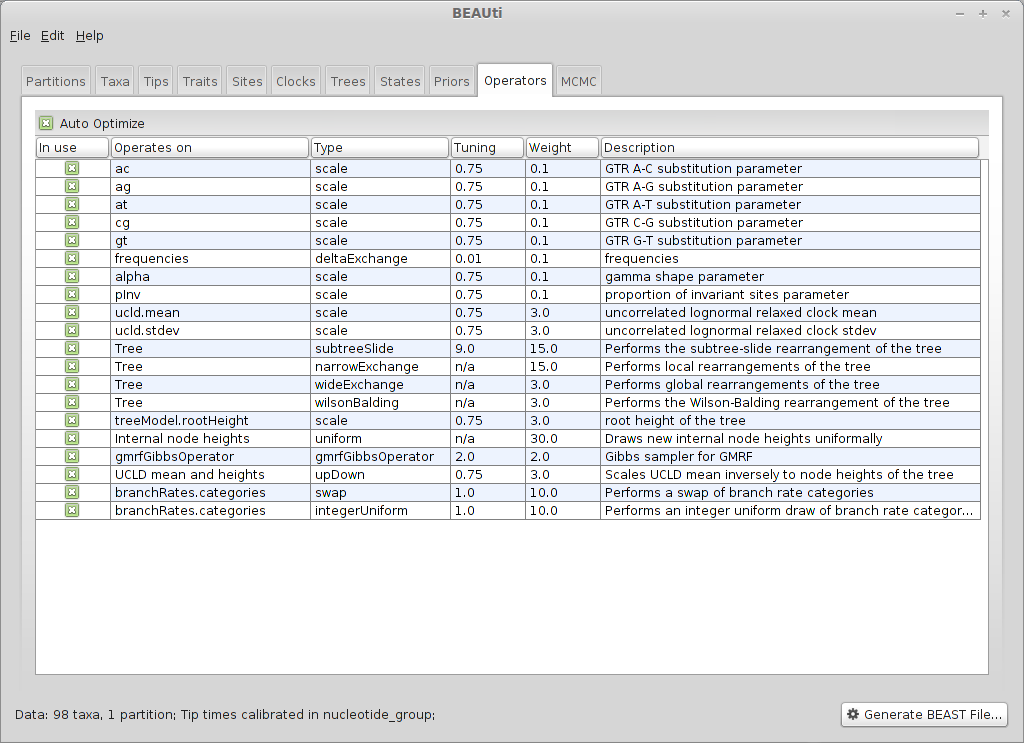The height and width of the screenshot is (743, 1024).
Task: Click the Description column header
Action: pos(790,148)
